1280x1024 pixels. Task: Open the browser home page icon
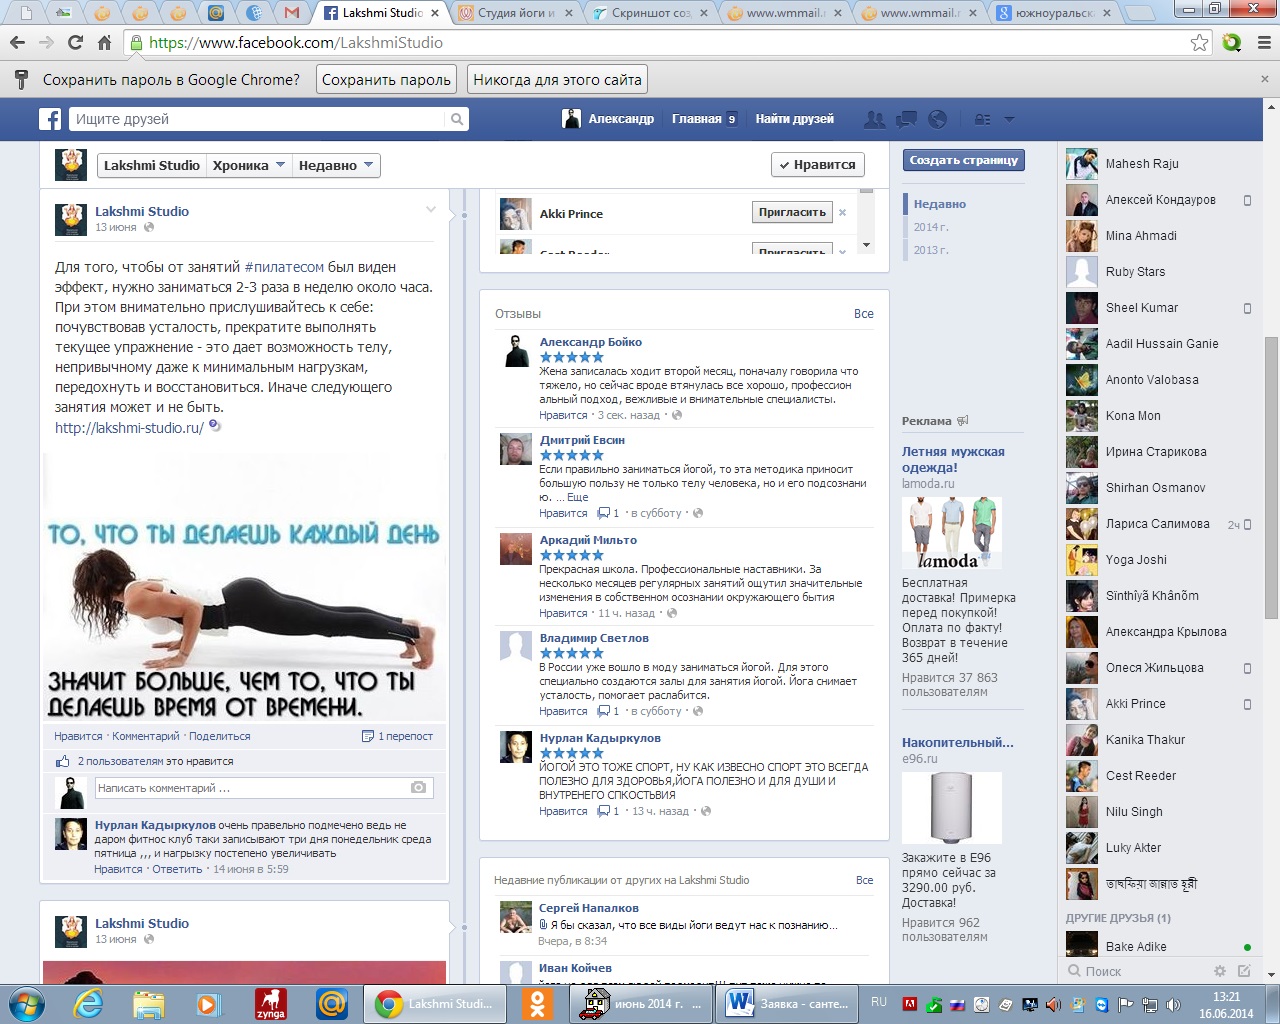104,43
